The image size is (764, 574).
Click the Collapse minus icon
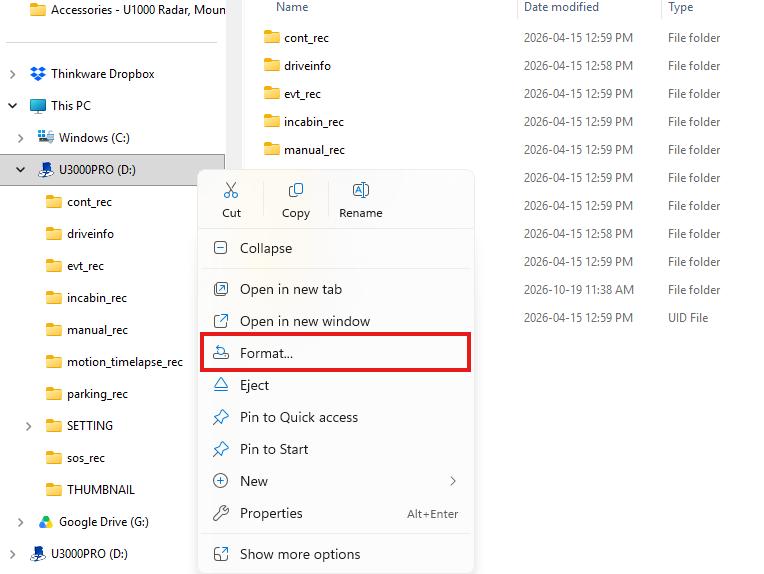220,248
